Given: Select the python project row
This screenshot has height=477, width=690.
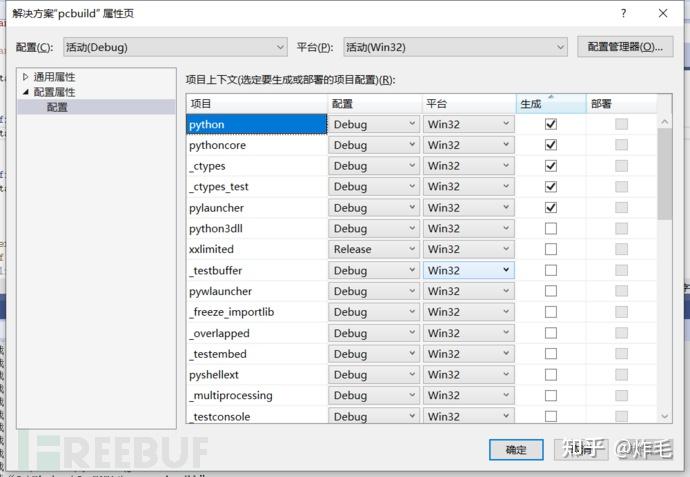Looking at the screenshot, I should [257, 124].
